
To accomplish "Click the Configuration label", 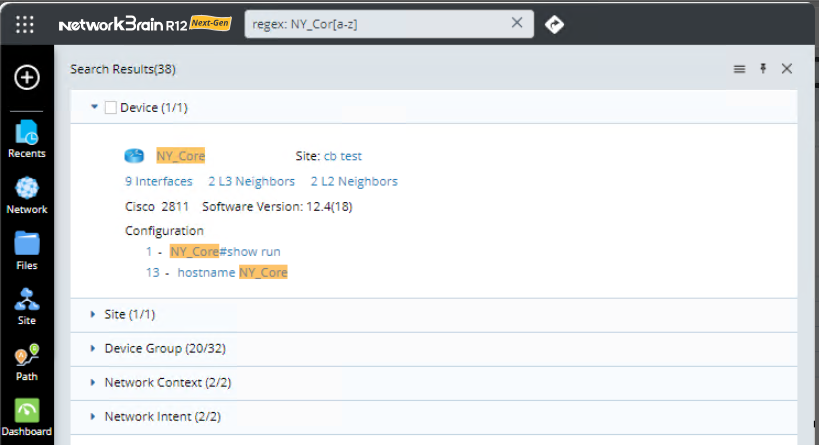I will click(x=165, y=230).
